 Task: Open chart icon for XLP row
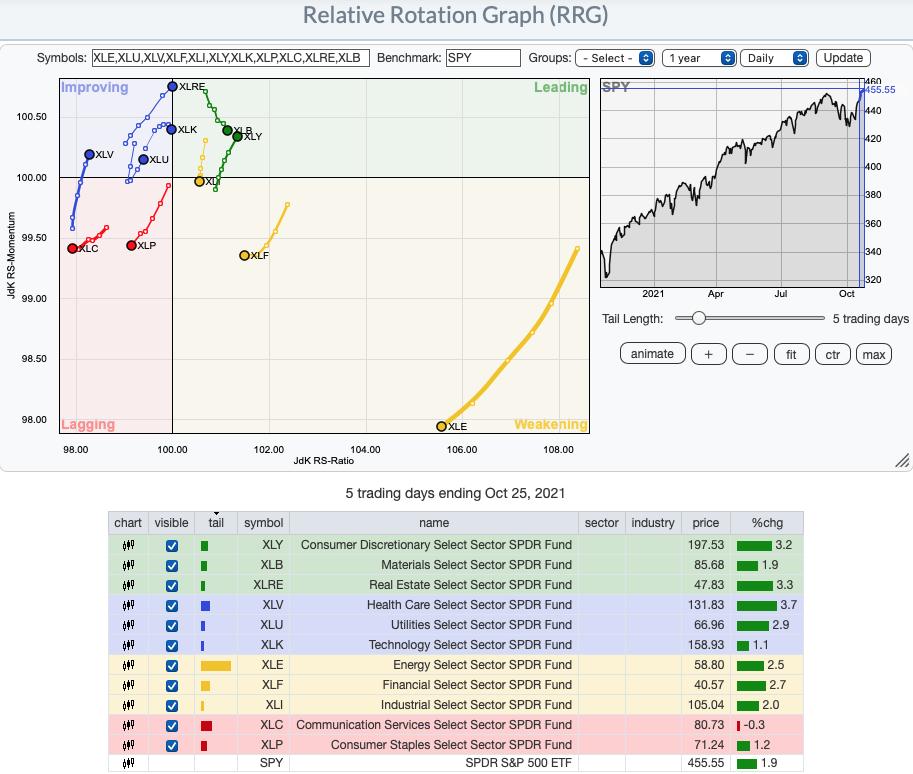point(128,745)
